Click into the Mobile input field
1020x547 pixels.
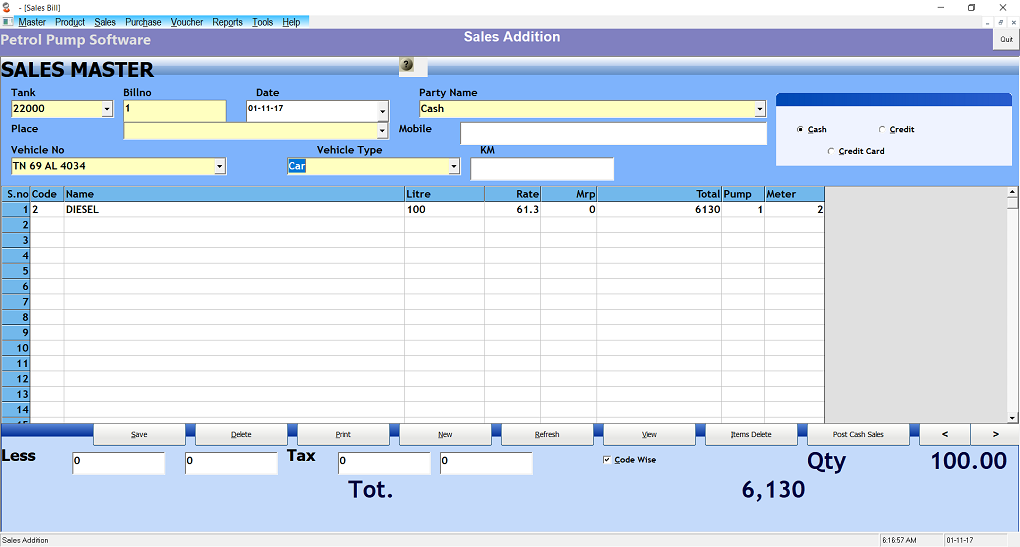pos(613,134)
